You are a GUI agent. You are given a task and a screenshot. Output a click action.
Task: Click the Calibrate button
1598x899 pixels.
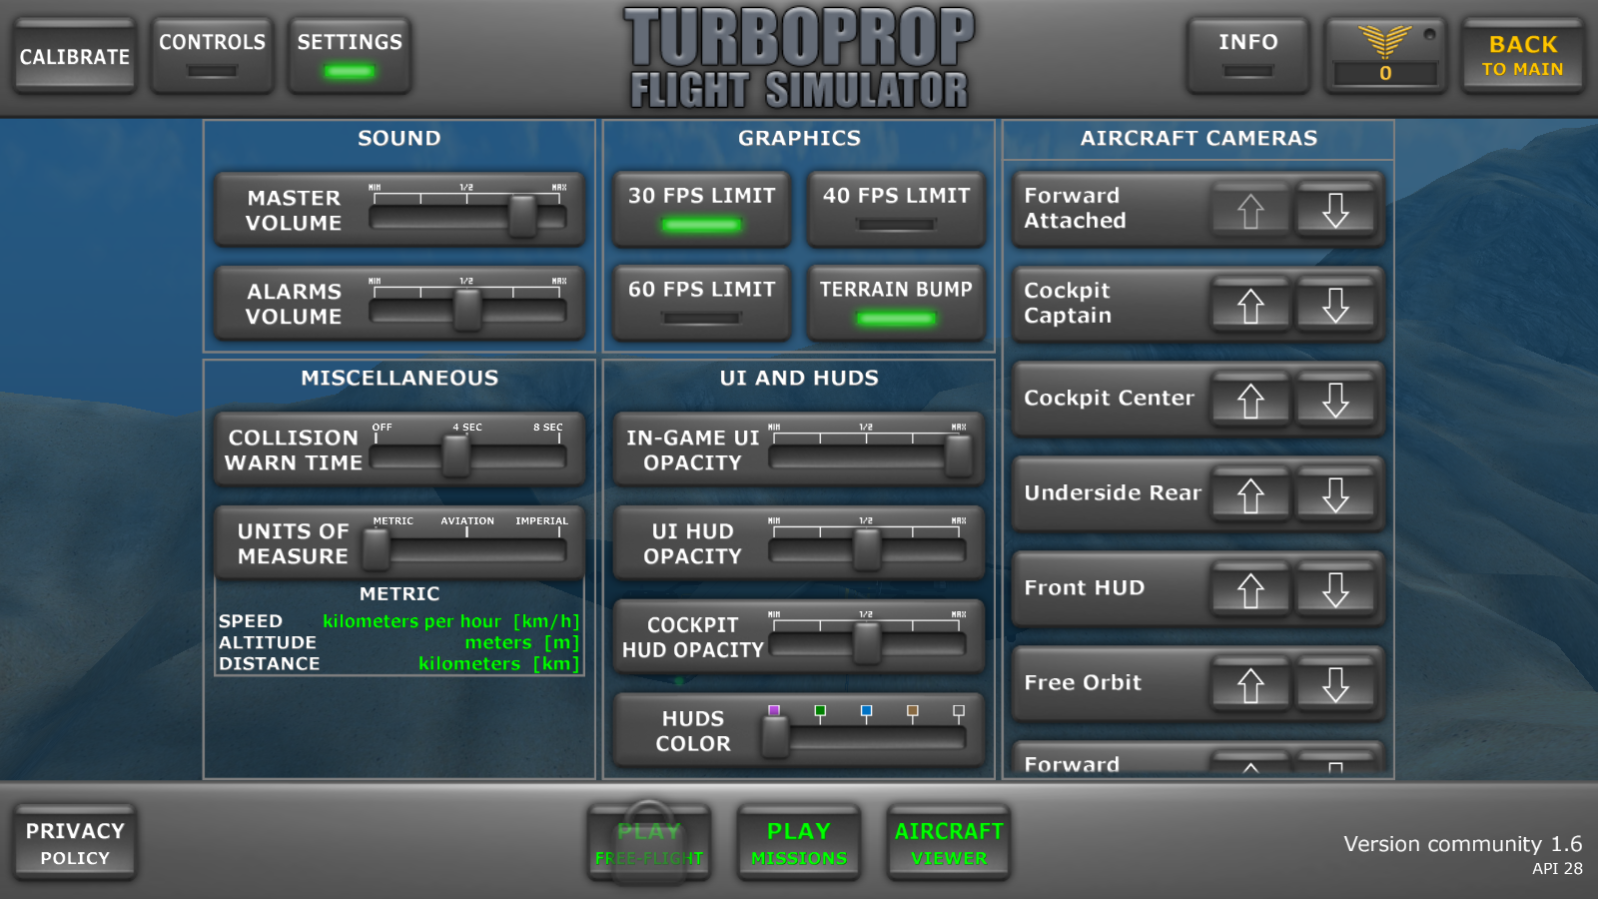75,56
